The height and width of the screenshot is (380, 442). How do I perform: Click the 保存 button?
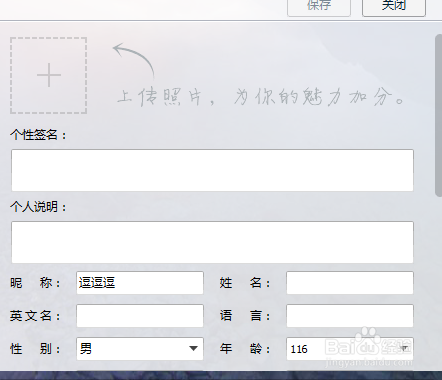click(x=319, y=7)
